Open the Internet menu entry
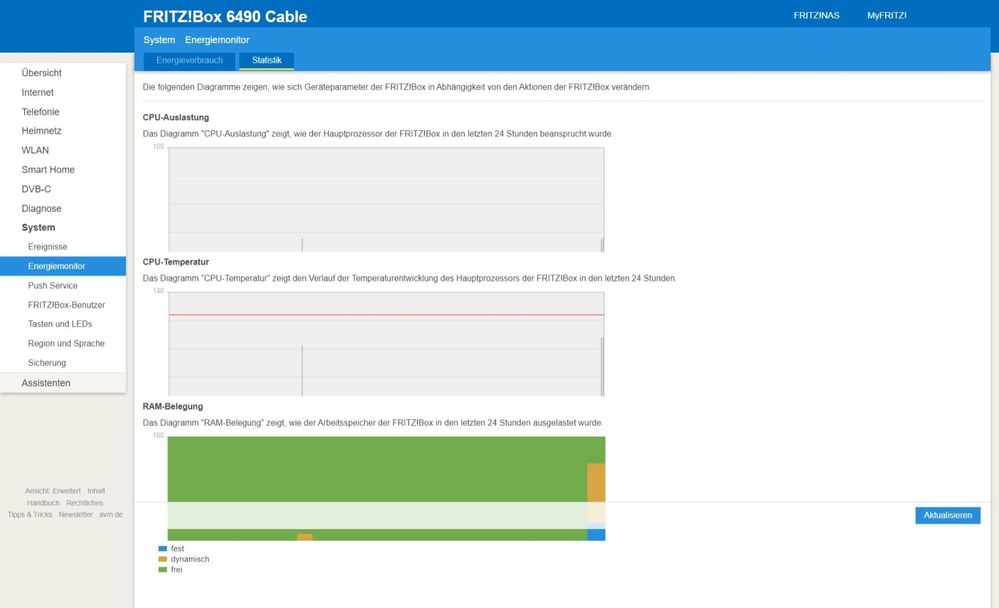Screen dimensions: 999x608 point(38,92)
